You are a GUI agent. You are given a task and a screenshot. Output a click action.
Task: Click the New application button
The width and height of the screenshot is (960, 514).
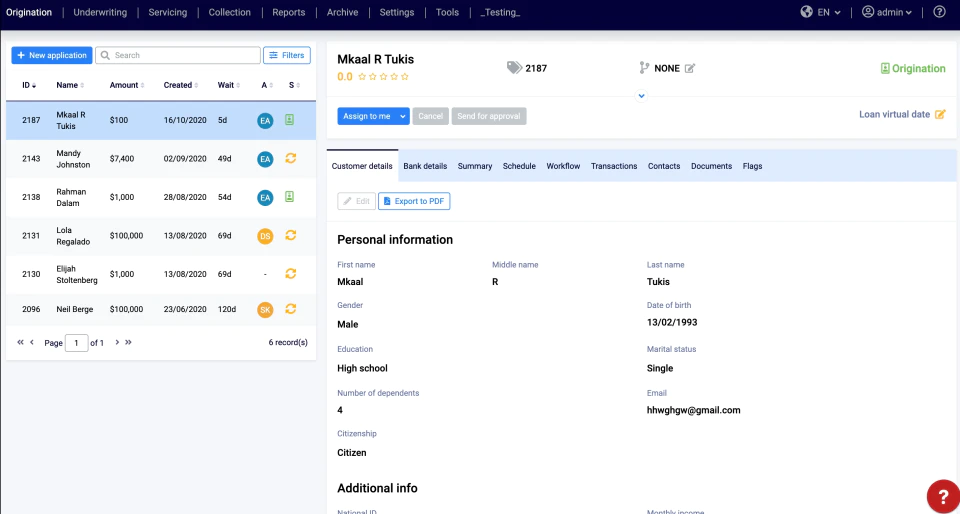[x=52, y=55]
